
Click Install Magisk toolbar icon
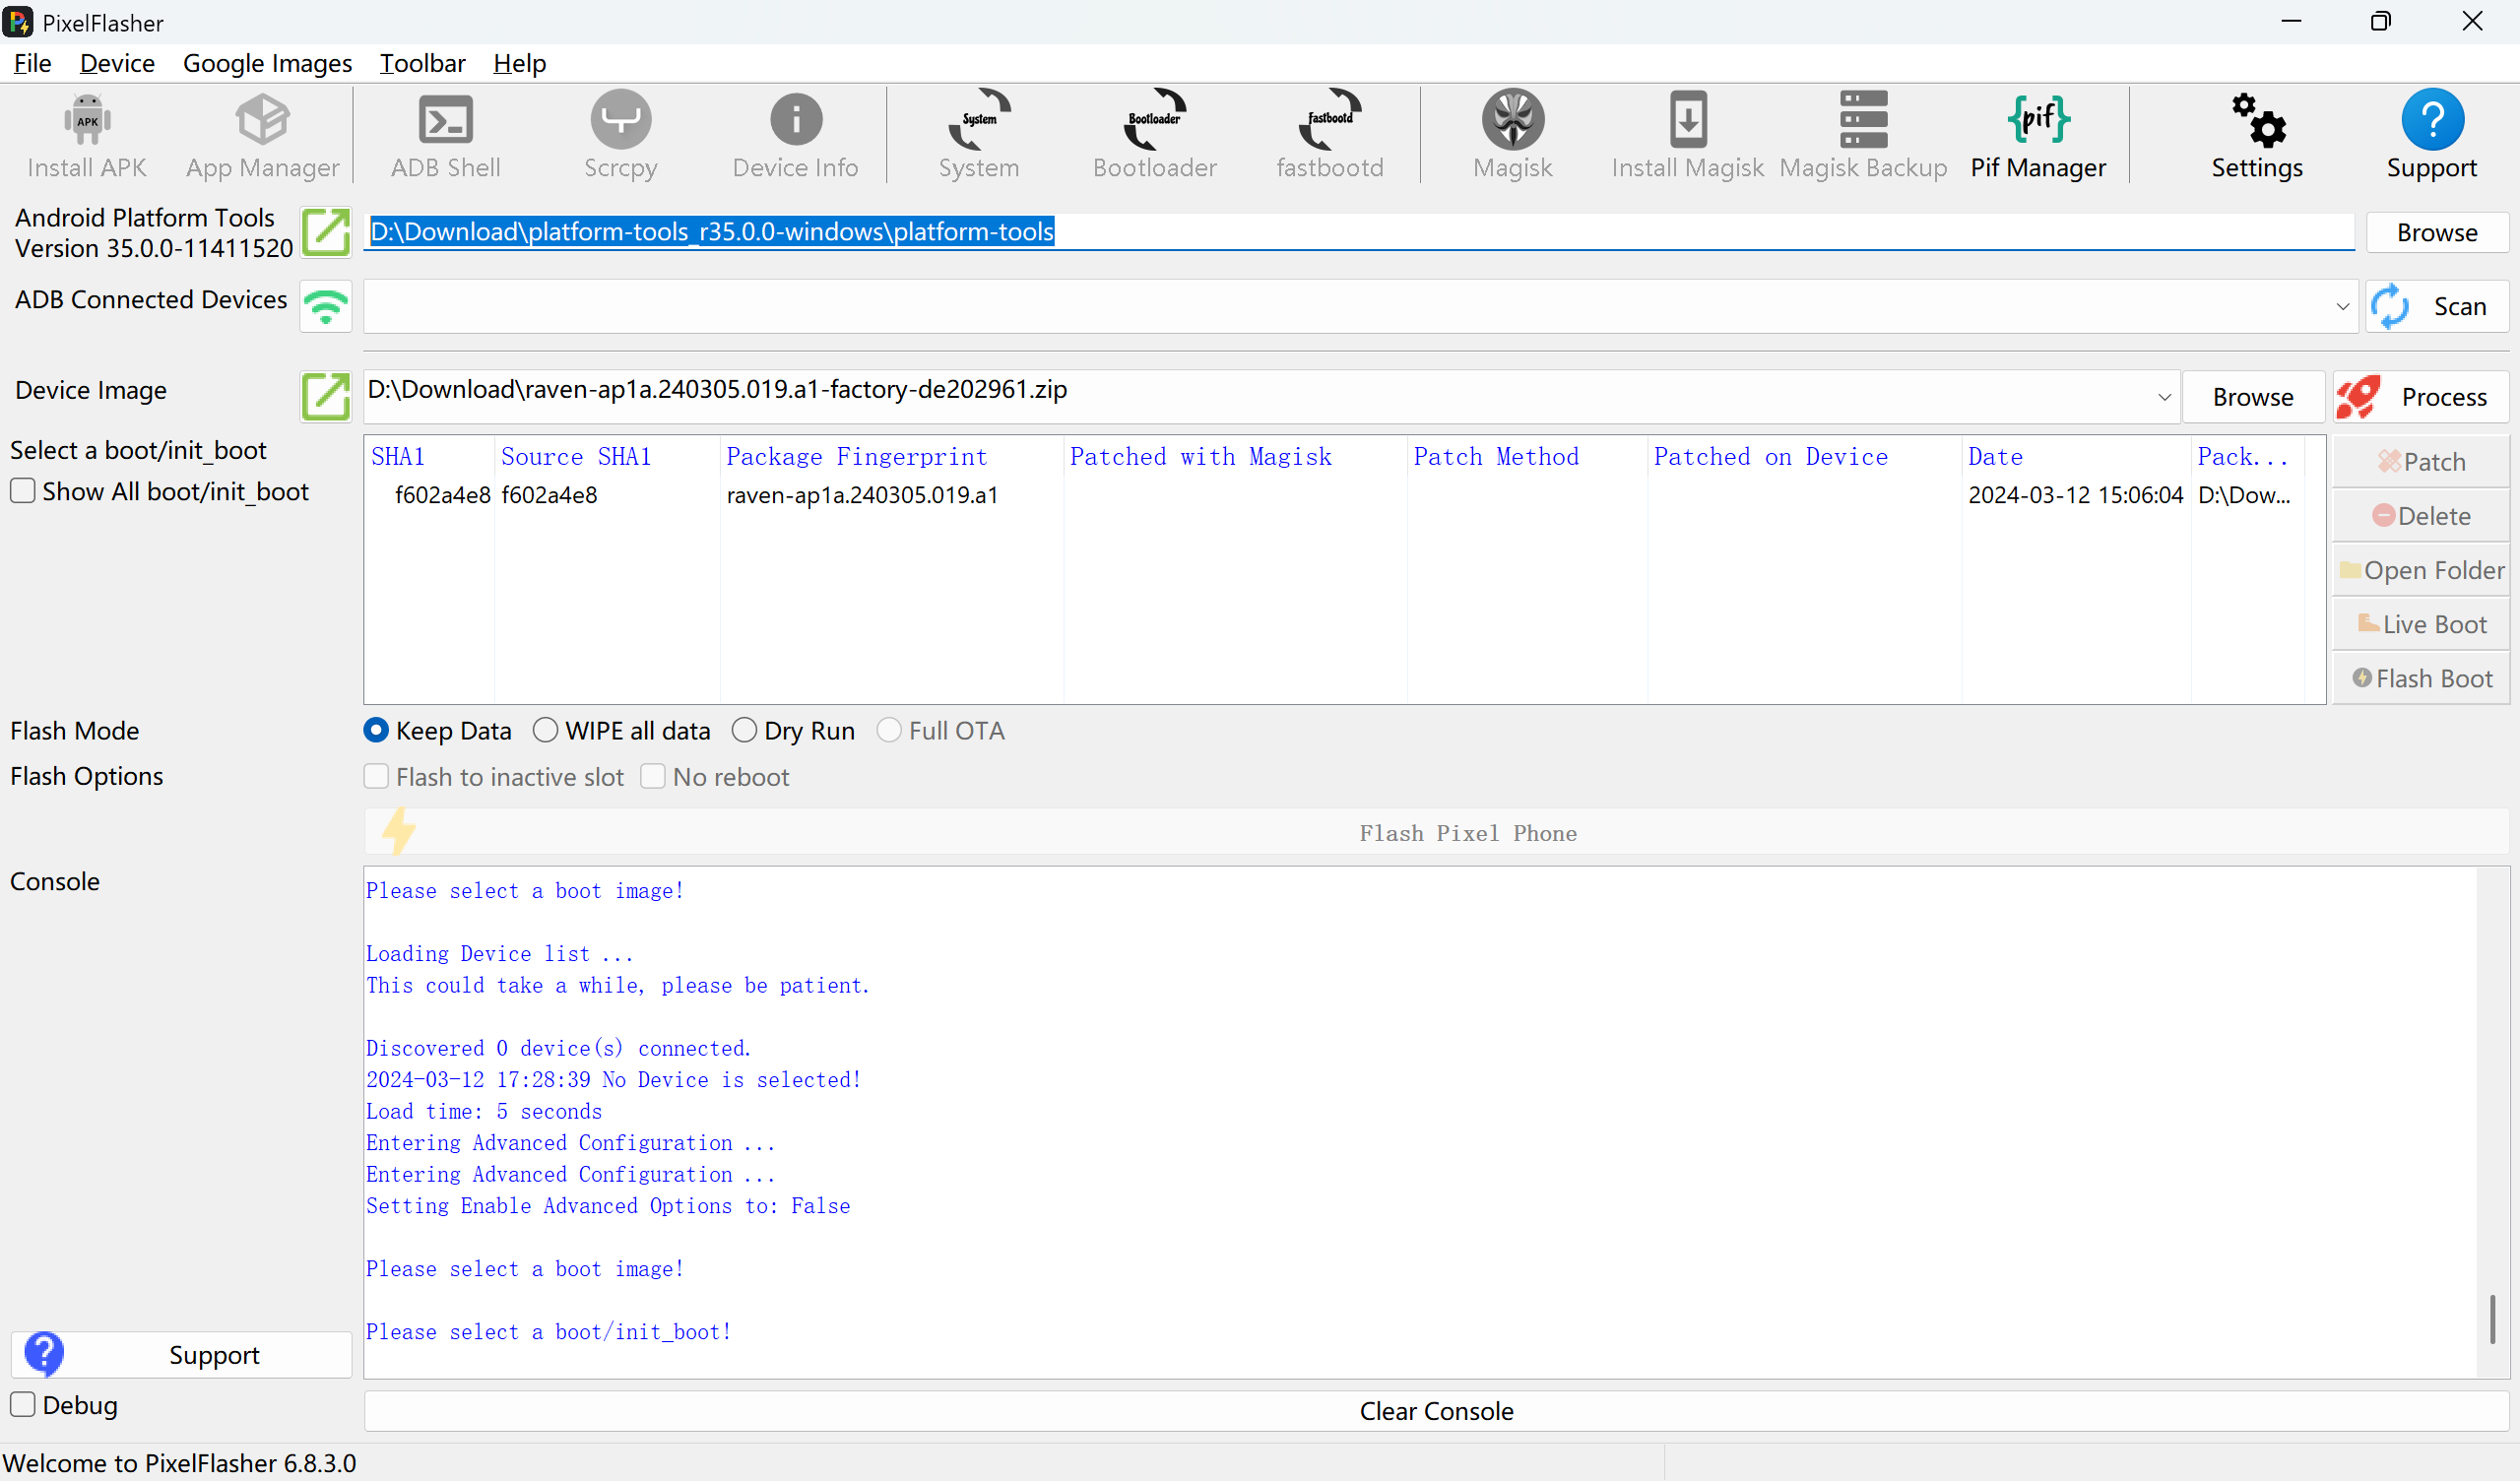coord(1687,136)
